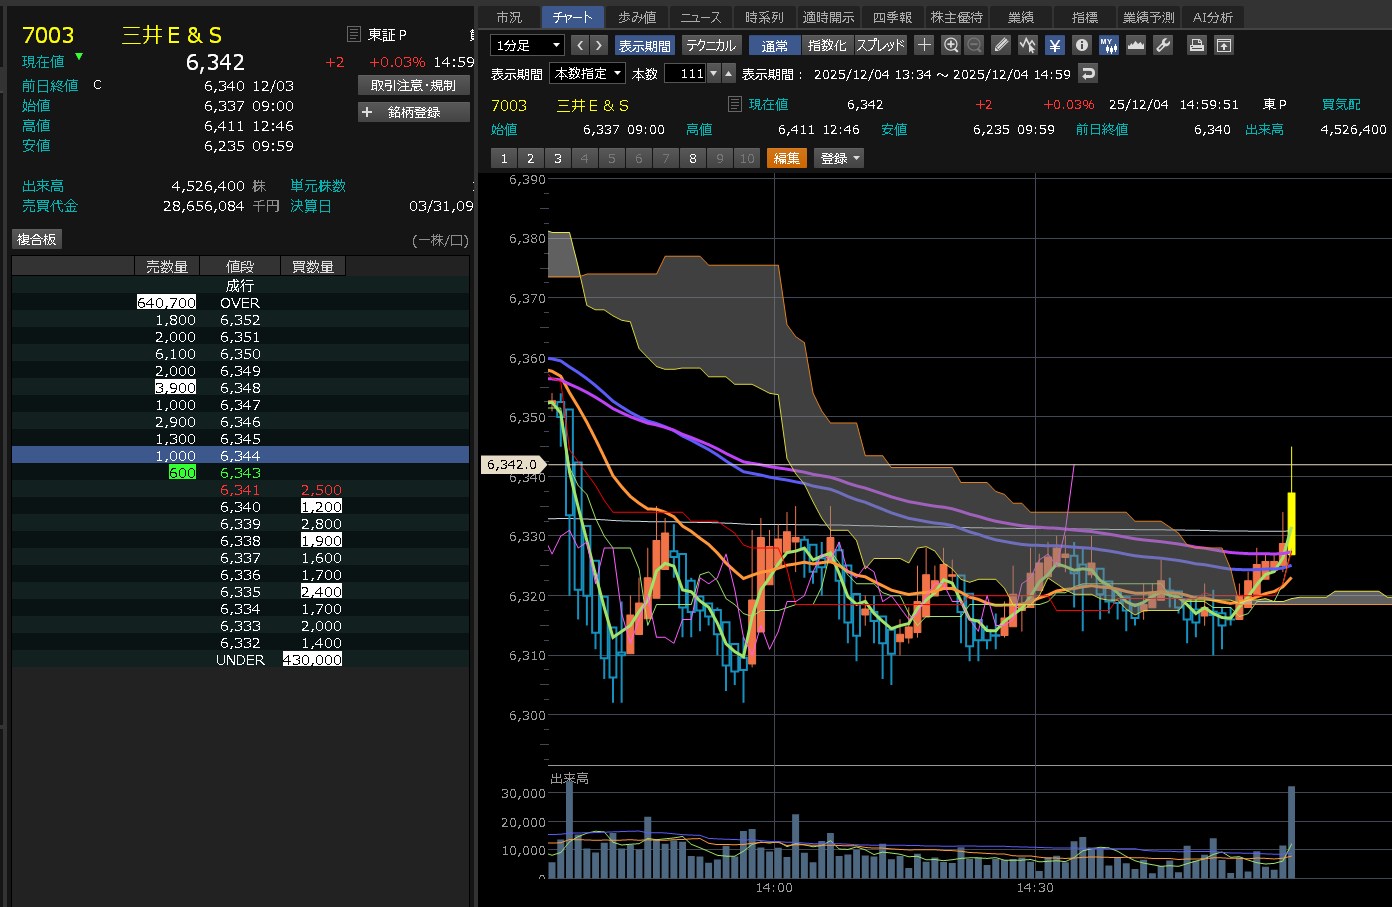Viewport: 1392px width, 907px height.
Task: Click the orange 編集 button
Action: click(786, 158)
